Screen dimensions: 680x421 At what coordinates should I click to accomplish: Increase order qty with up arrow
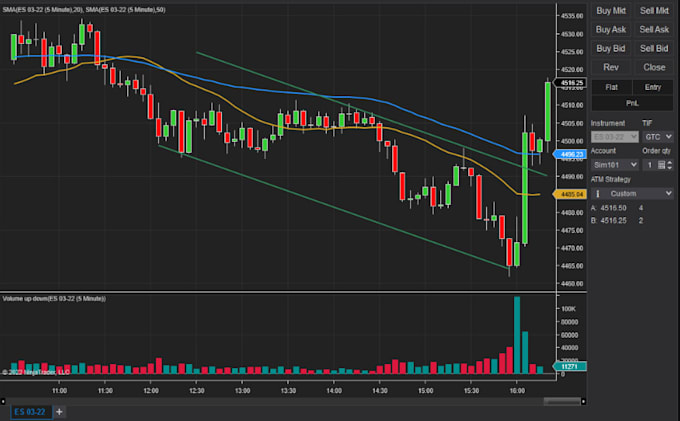tap(670, 163)
